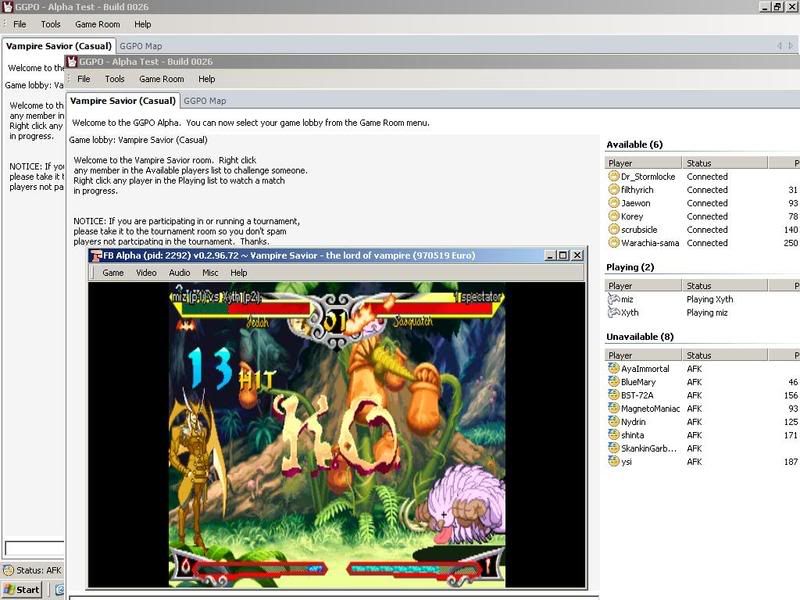Open the Game menu in FB Alpha
800x600 pixels.
click(x=113, y=273)
